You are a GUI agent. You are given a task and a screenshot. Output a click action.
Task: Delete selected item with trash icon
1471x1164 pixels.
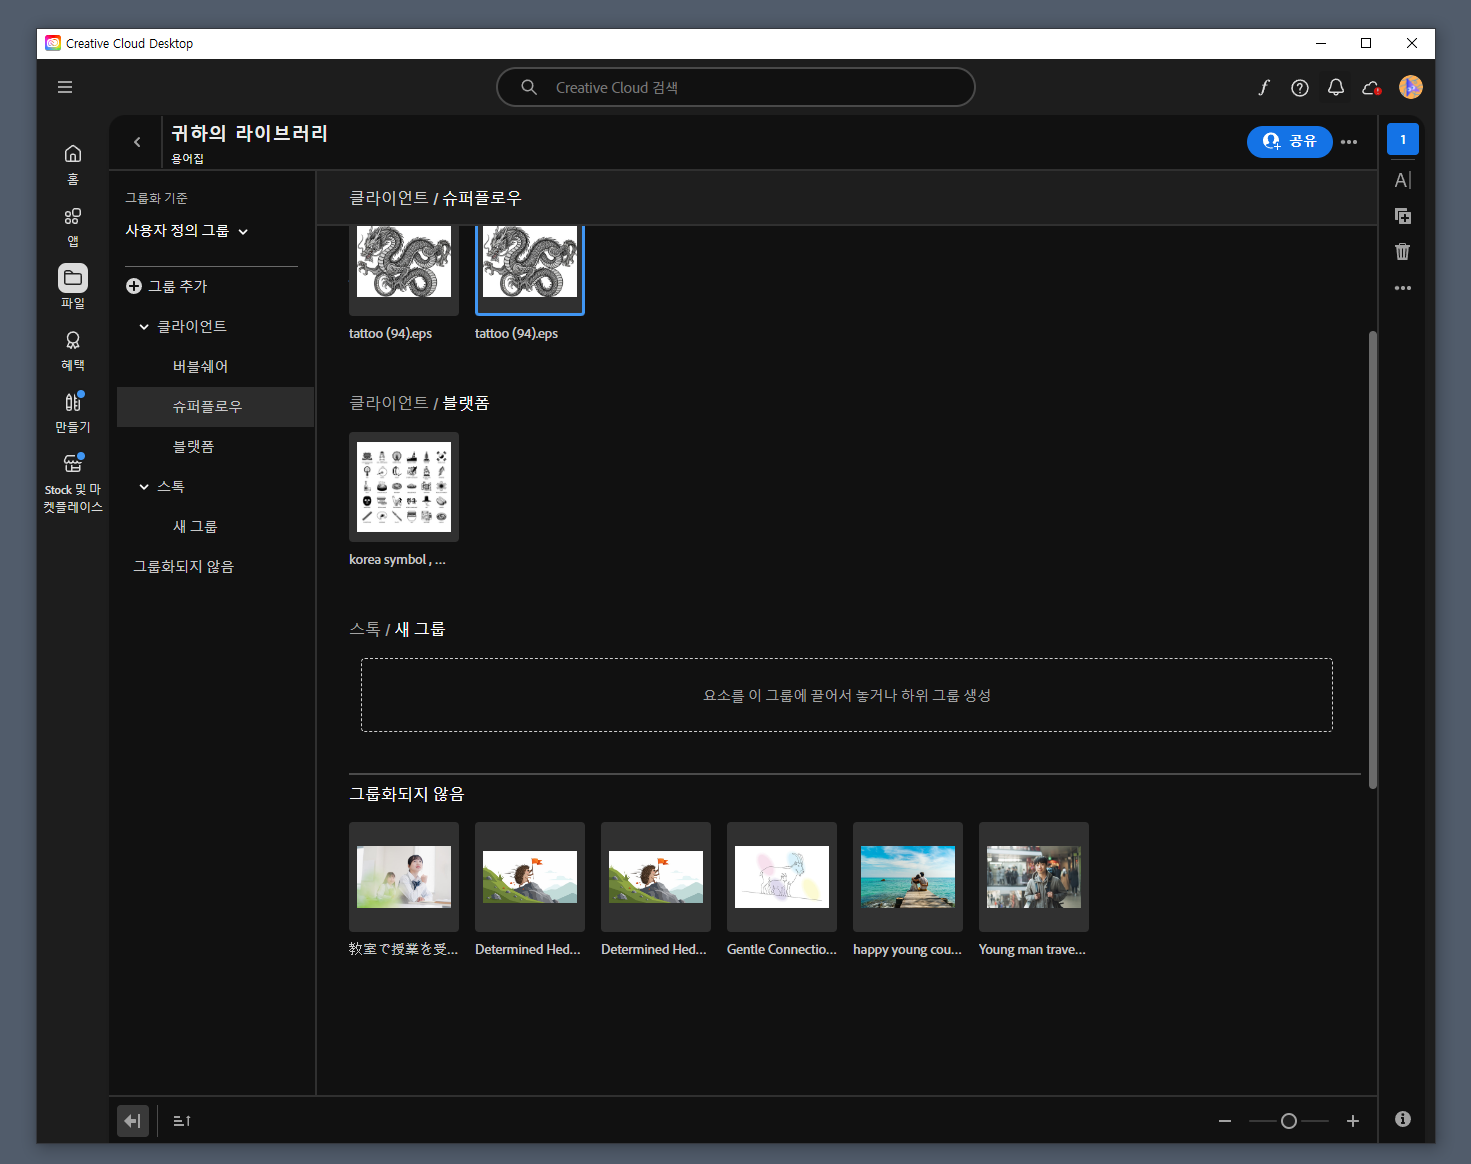[x=1403, y=252]
